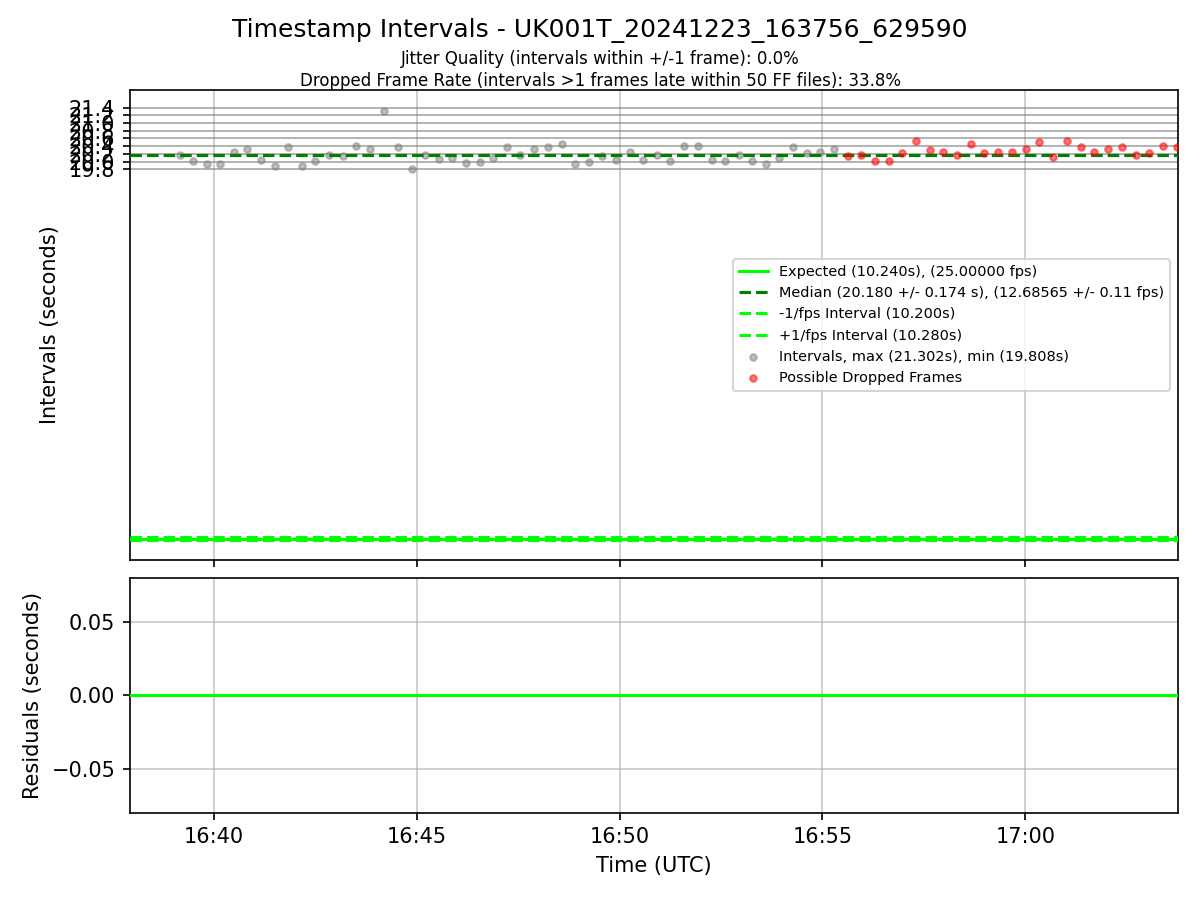The width and height of the screenshot is (1200, 900).
Task: Click the dark green dashed Median sample in the legend
Action: [753, 292]
